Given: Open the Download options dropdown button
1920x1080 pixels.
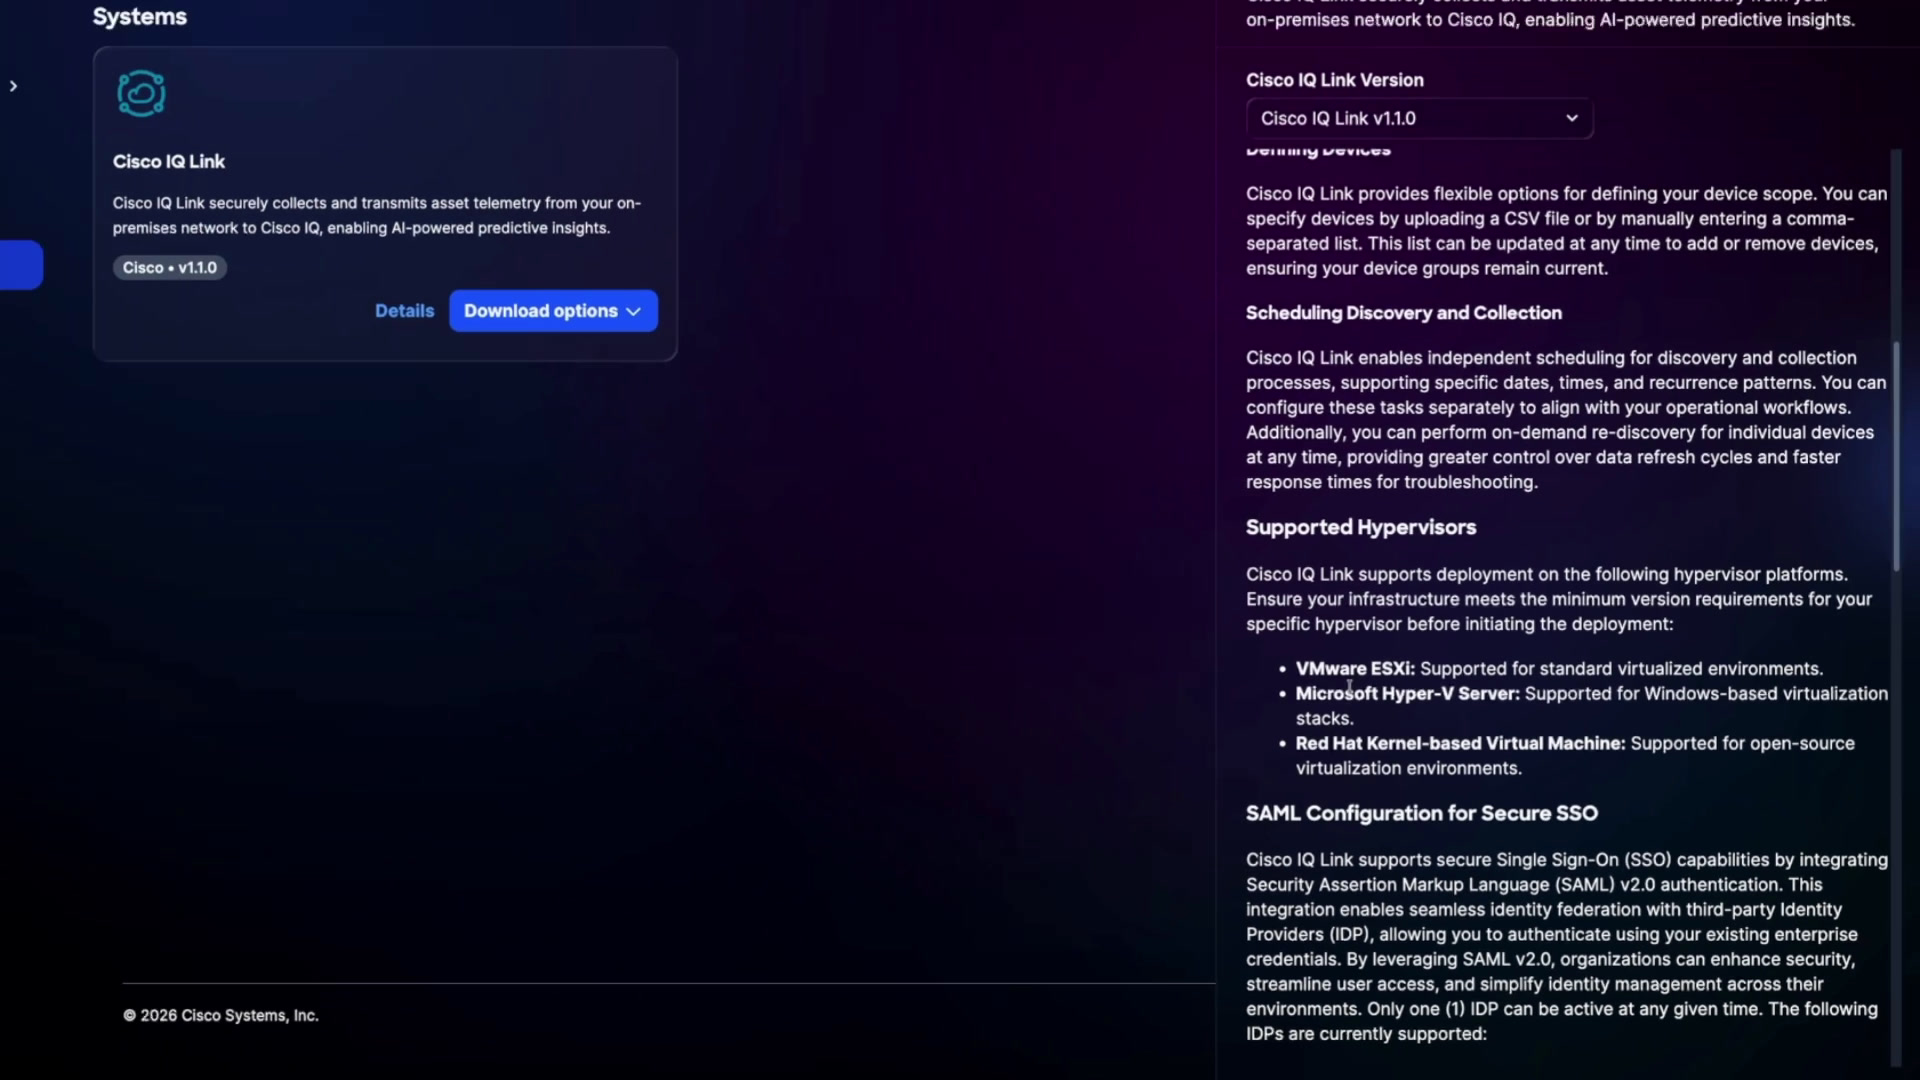Looking at the screenshot, I should point(553,311).
